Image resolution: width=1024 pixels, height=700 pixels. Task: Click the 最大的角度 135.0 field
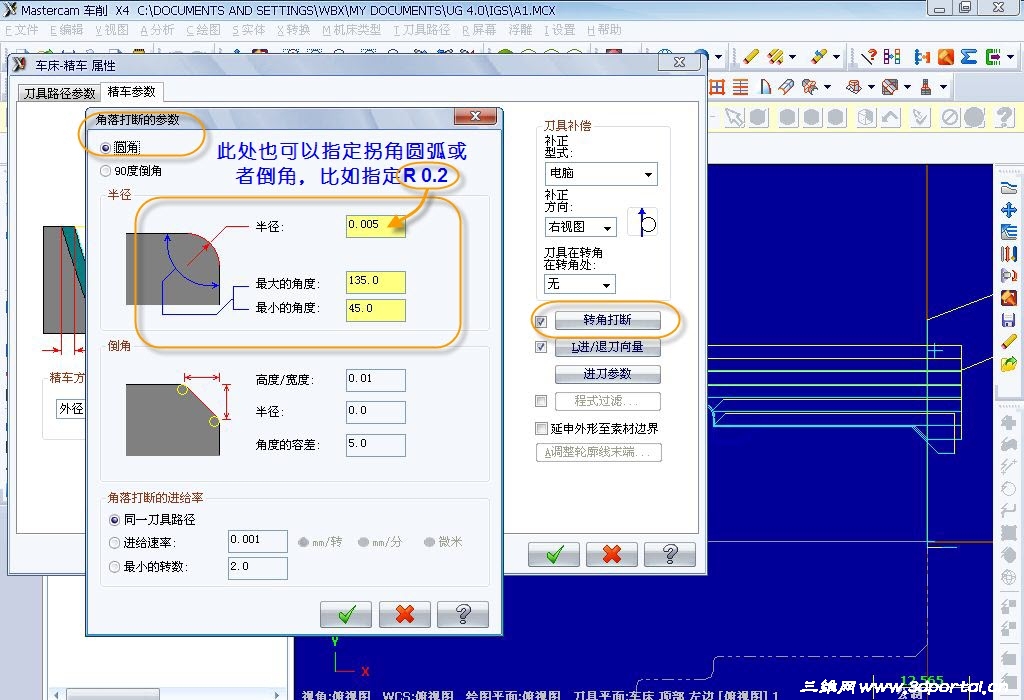(x=376, y=282)
